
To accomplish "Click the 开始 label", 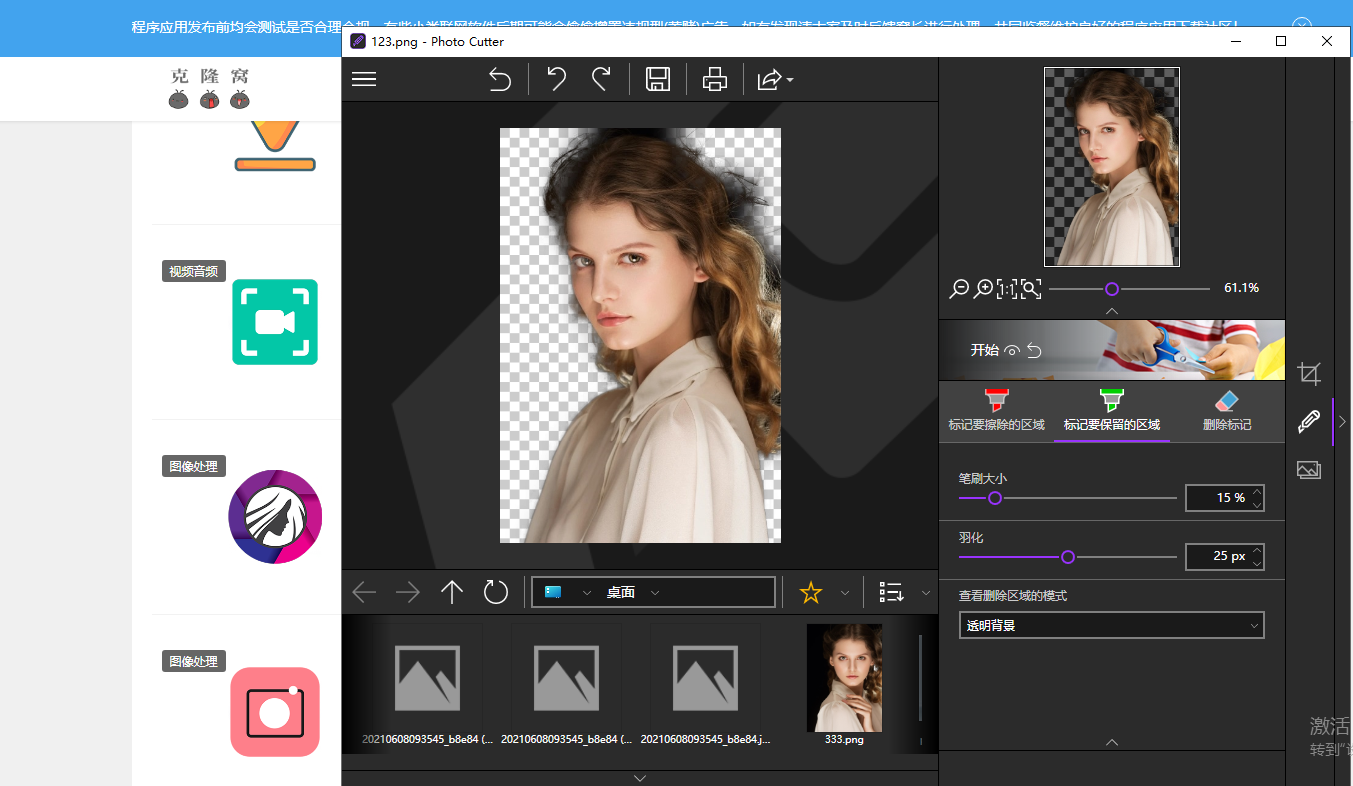I will point(985,350).
